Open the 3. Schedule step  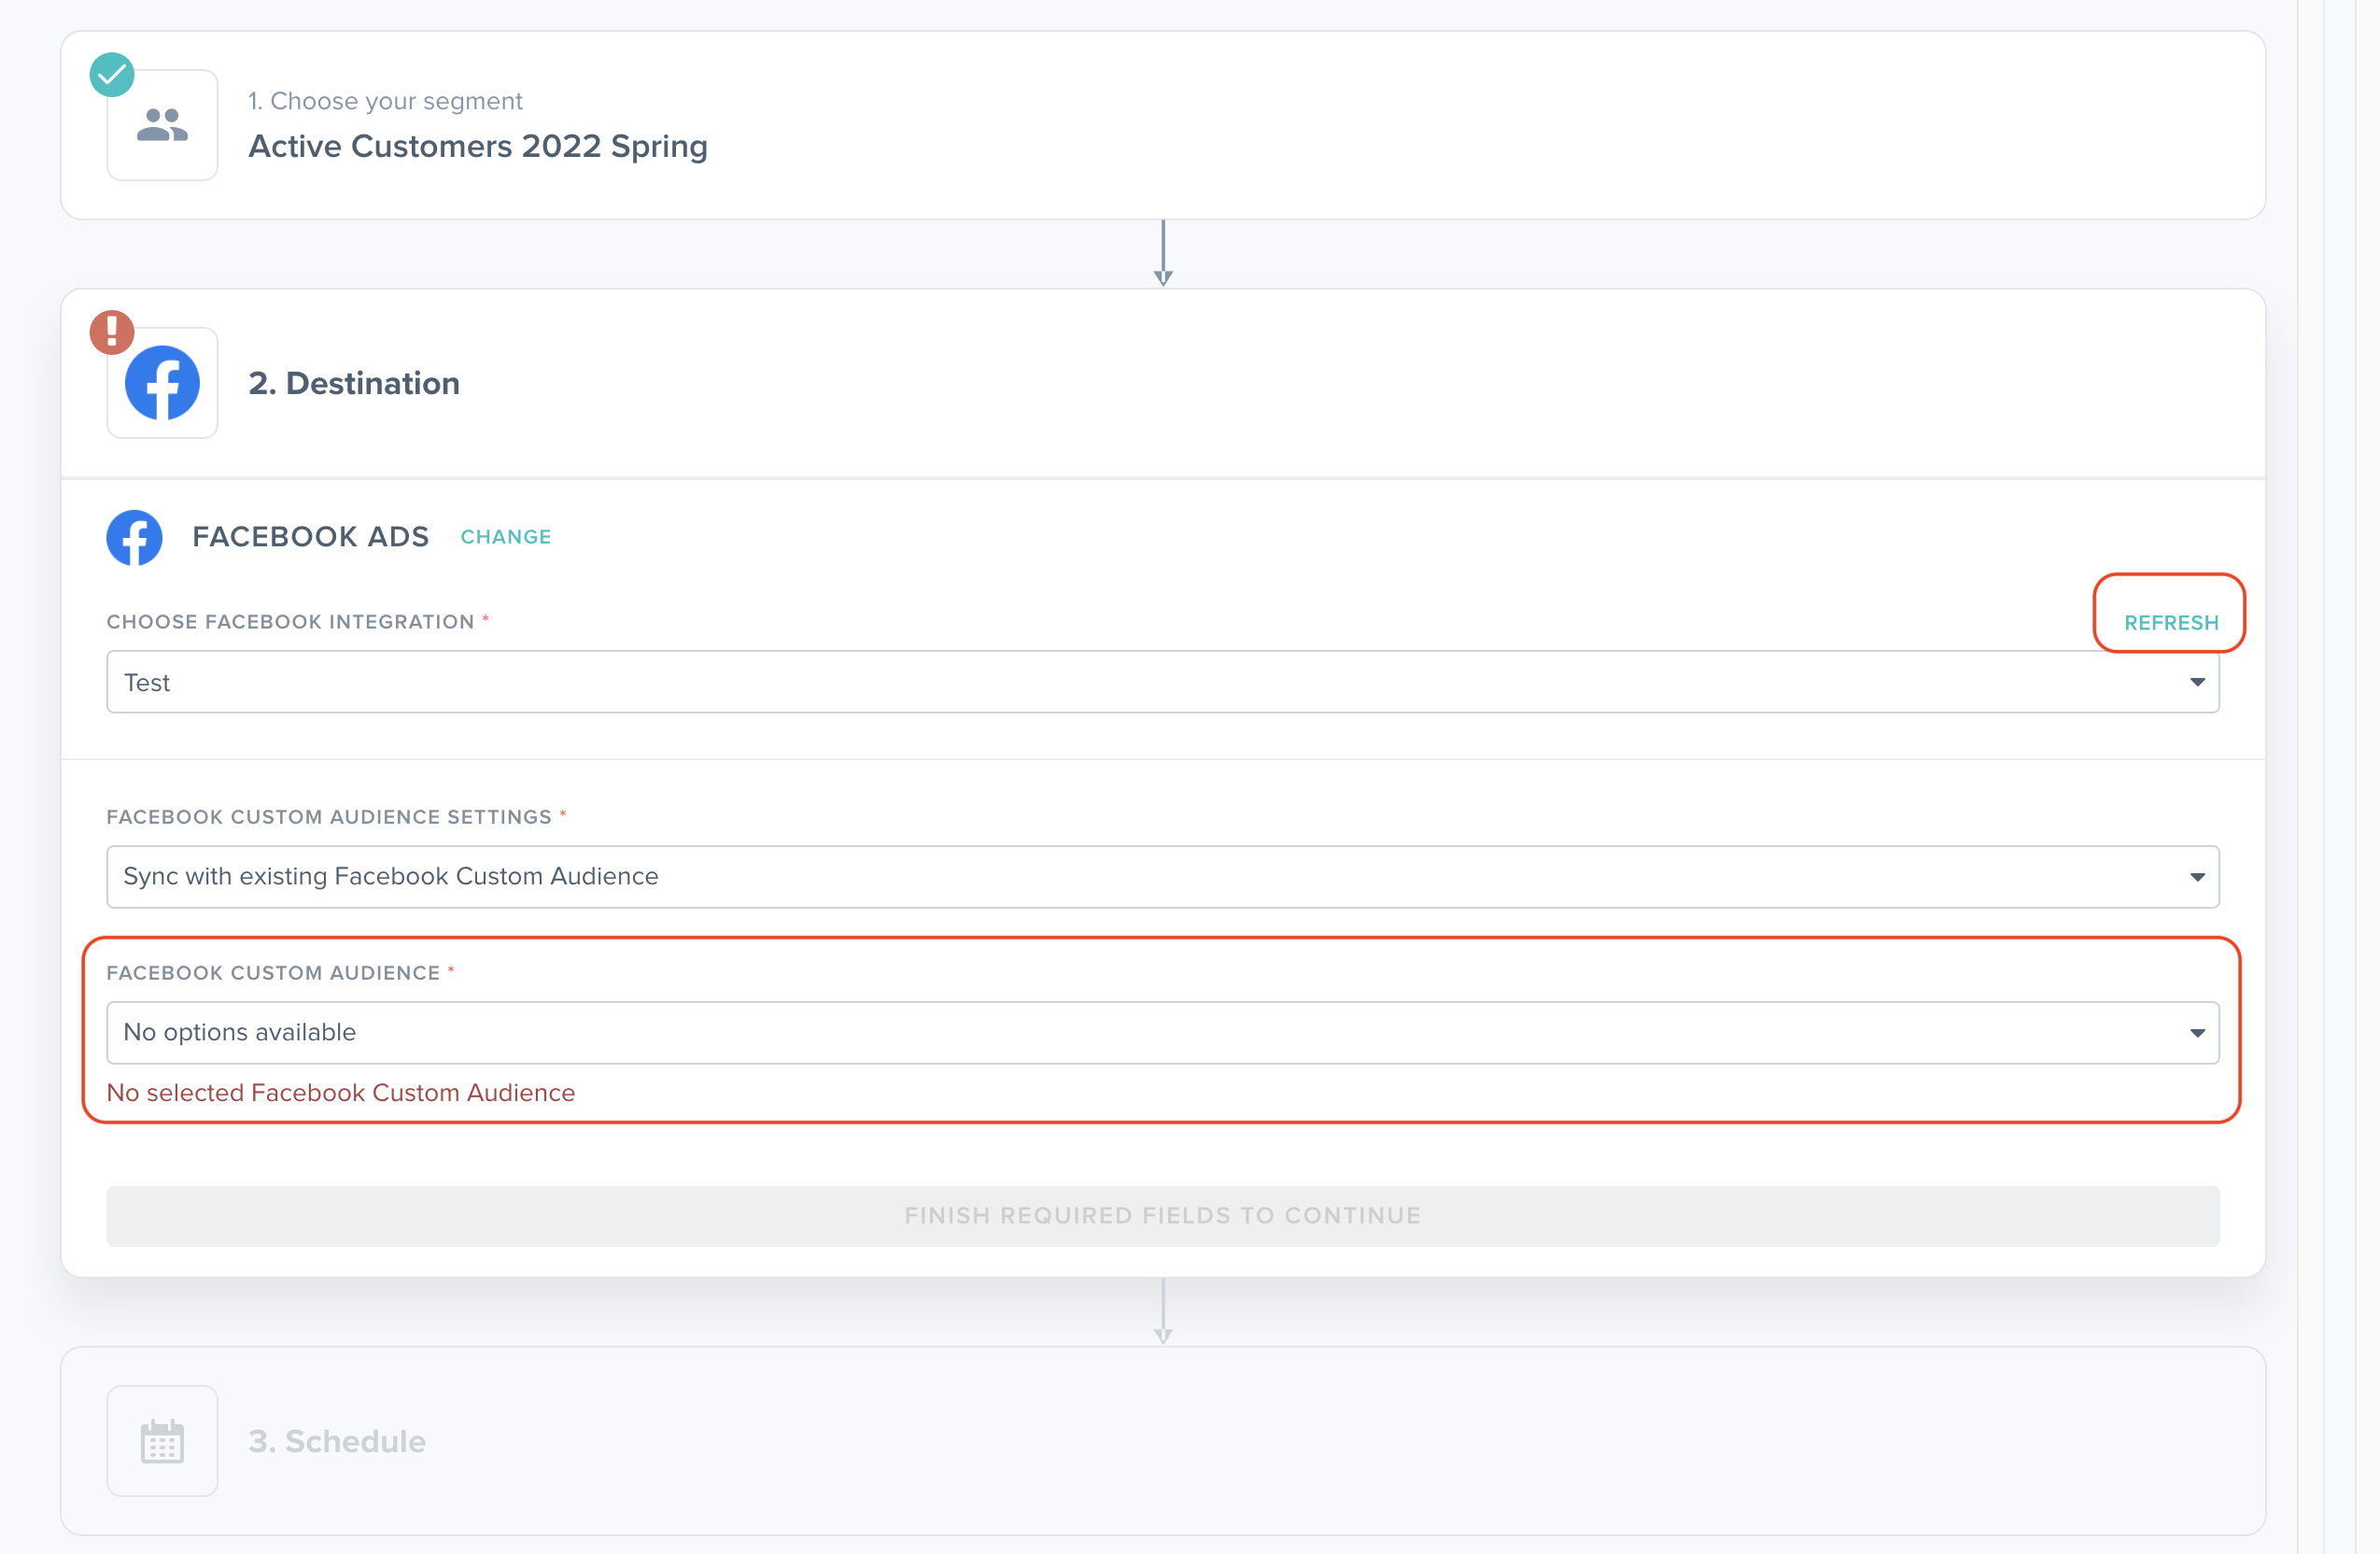(x=1163, y=1441)
